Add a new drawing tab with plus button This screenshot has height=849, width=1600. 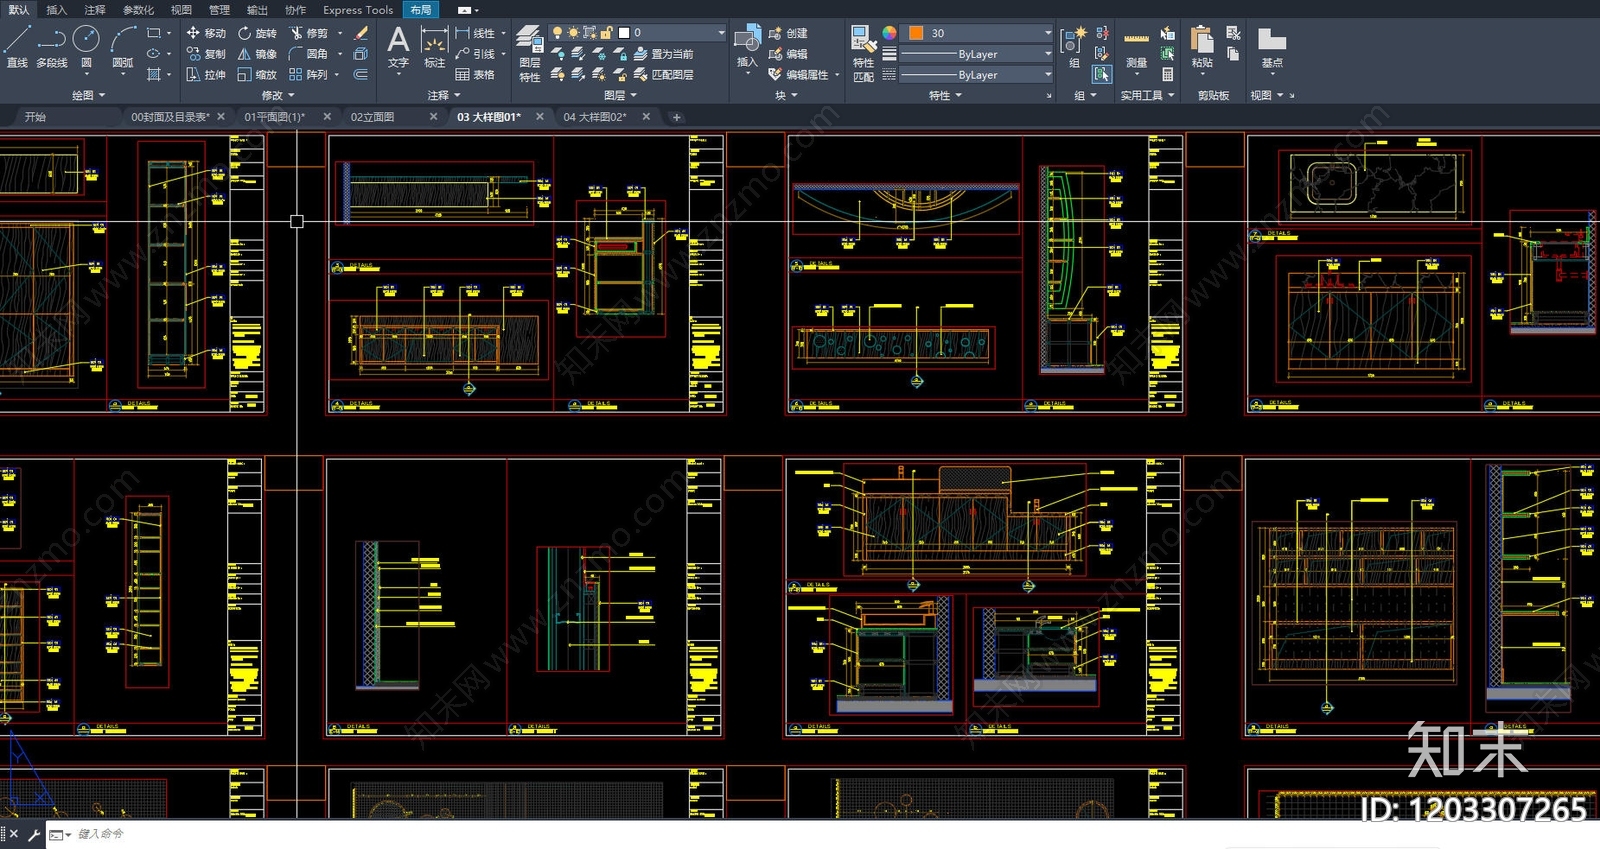(x=677, y=117)
